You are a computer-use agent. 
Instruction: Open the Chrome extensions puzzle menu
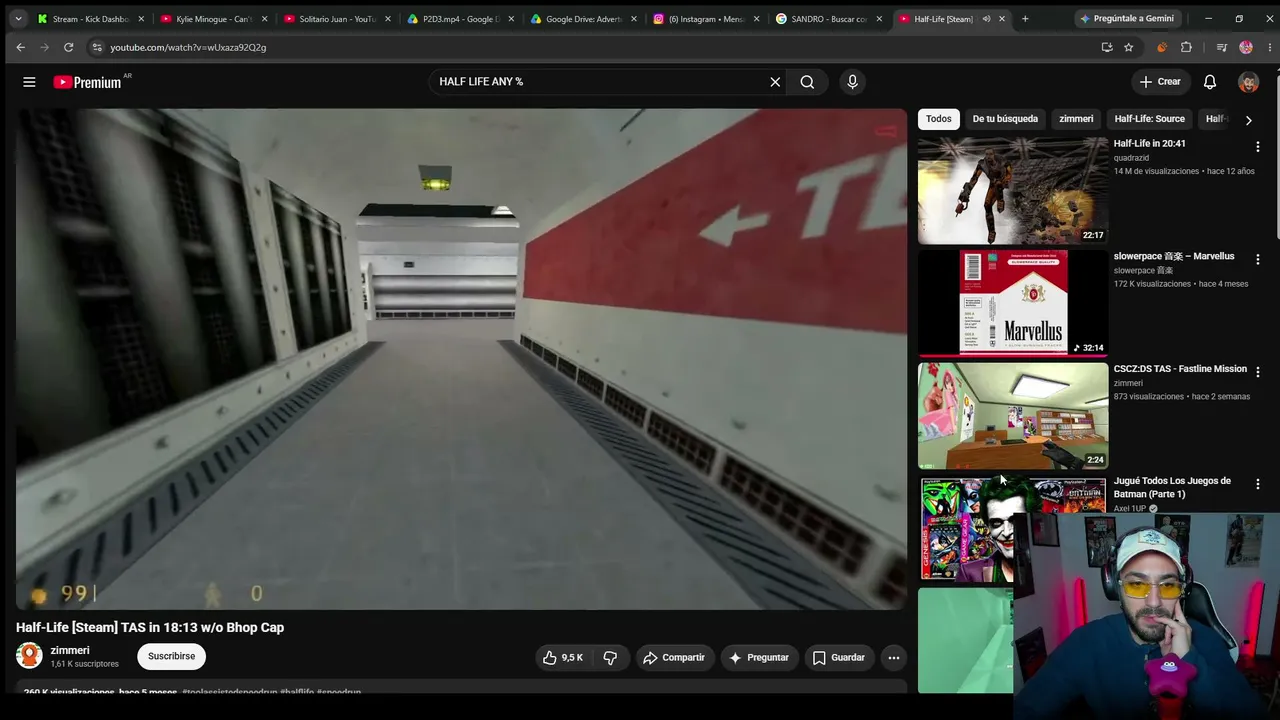click(x=1186, y=47)
